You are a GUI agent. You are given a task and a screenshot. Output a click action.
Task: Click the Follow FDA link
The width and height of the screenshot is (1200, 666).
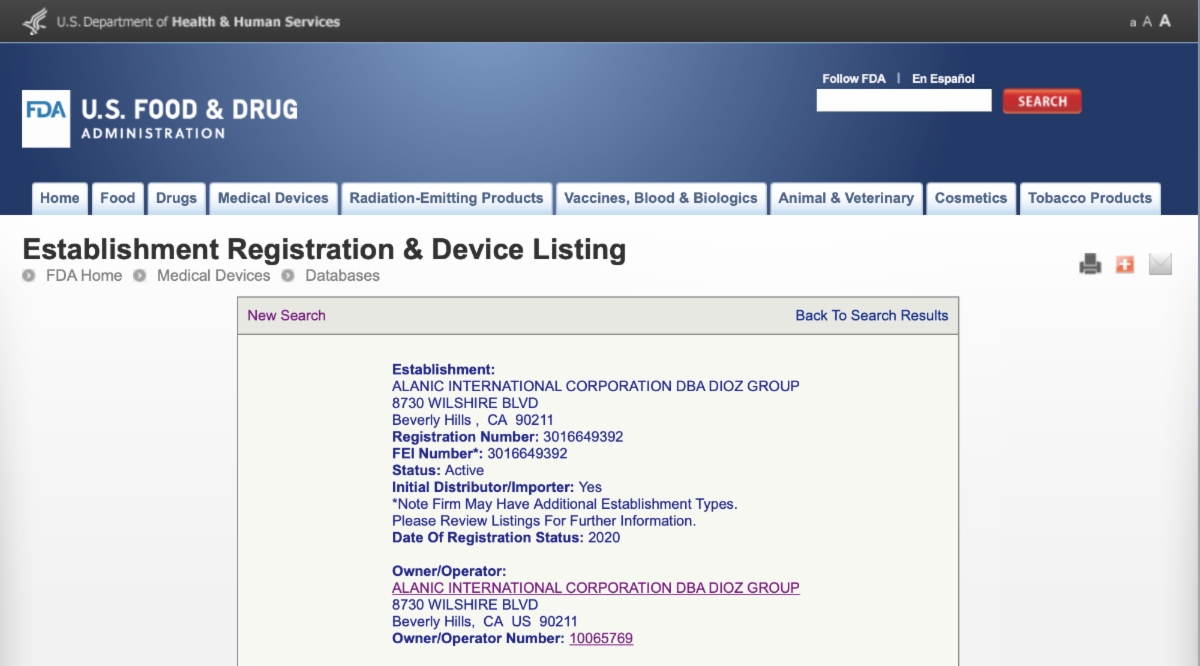[854, 78]
